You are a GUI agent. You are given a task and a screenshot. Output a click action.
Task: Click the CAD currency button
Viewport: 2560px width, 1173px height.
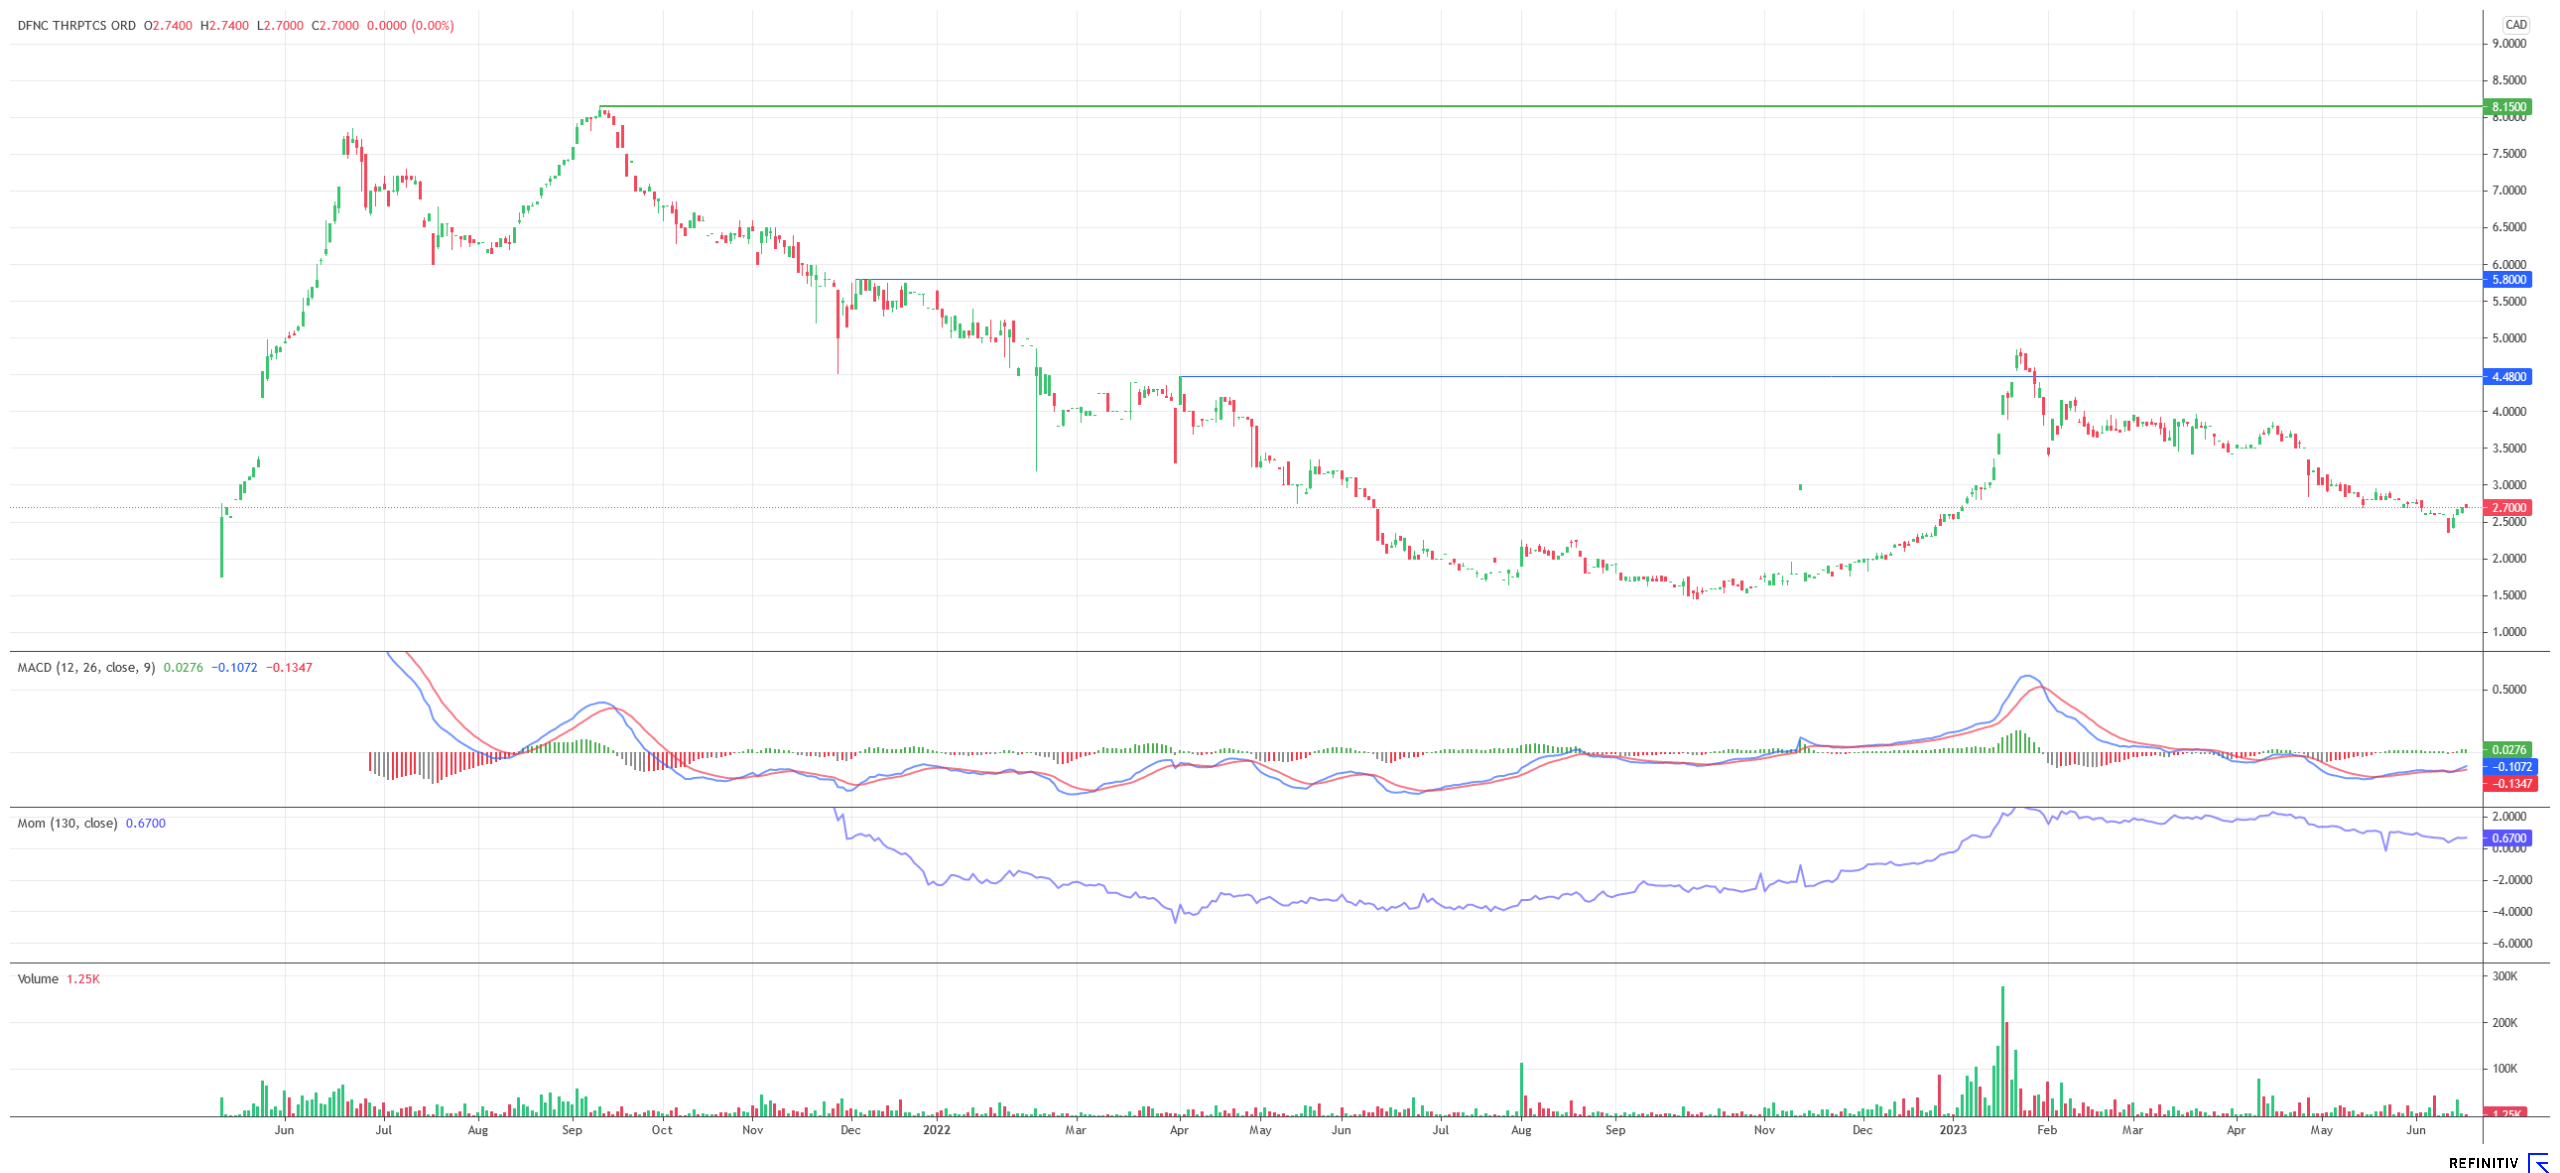(2516, 25)
